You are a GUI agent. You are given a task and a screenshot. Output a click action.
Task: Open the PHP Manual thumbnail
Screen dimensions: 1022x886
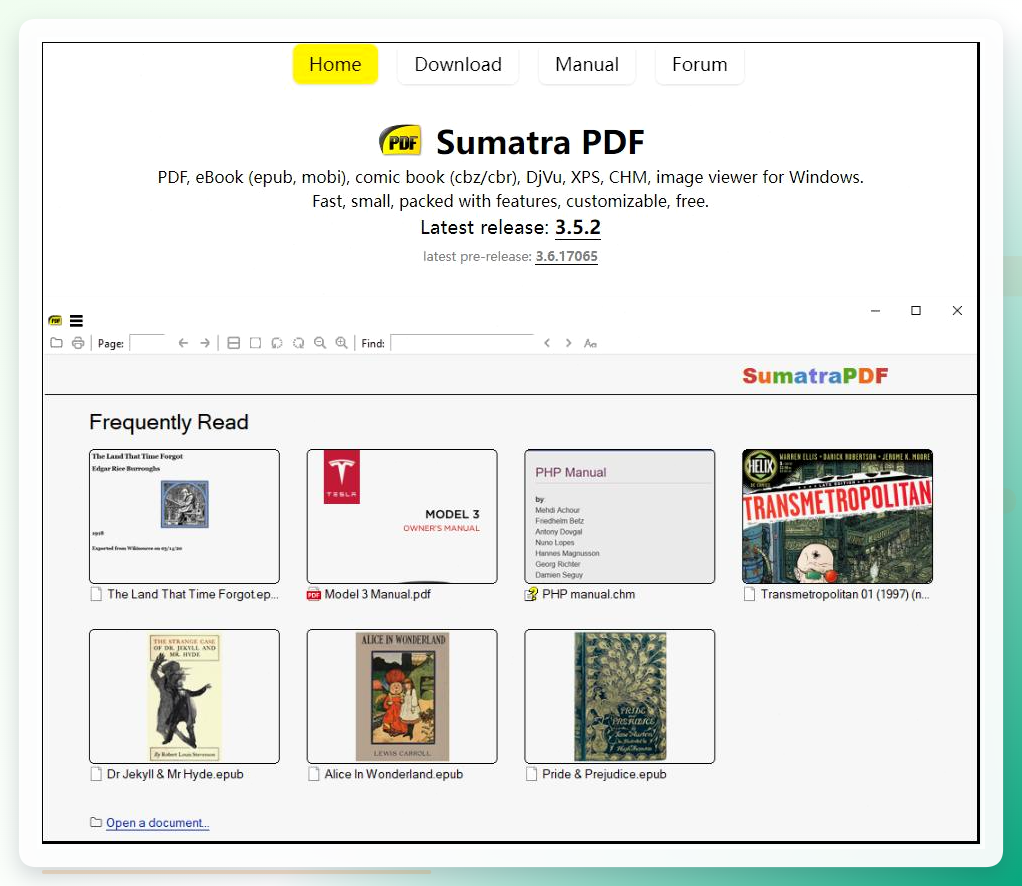pos(620,516)
